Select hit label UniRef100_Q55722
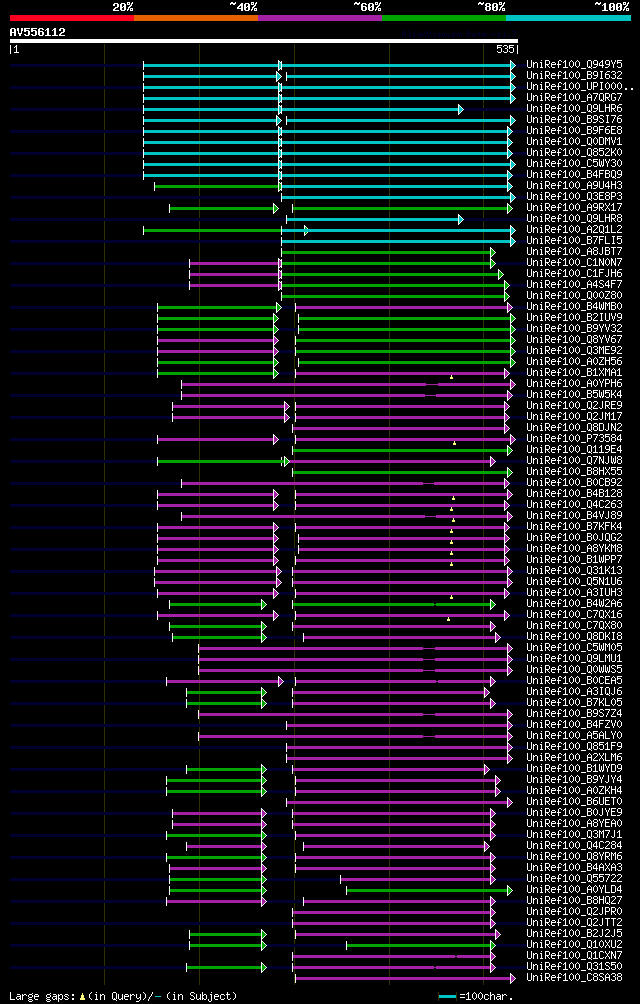 [x=574, y=879]
